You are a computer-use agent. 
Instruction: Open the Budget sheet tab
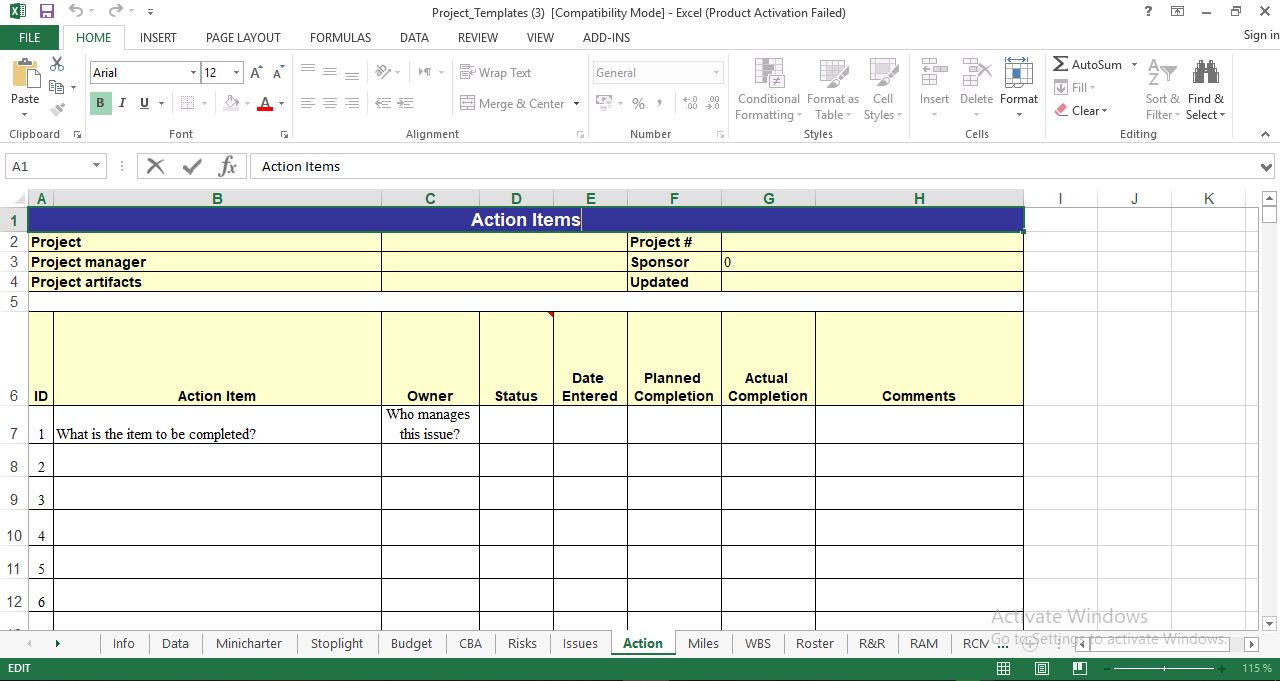click(x=411, y=643)
